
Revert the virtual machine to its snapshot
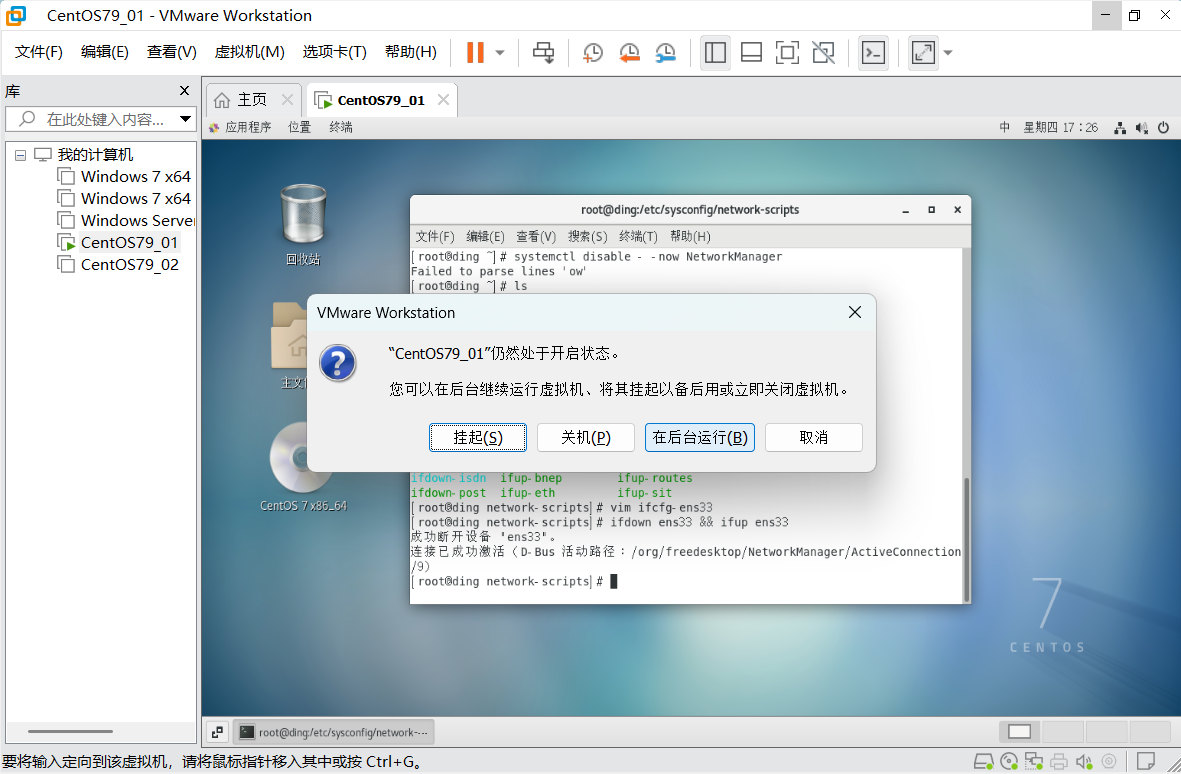[x=629, y=53]
